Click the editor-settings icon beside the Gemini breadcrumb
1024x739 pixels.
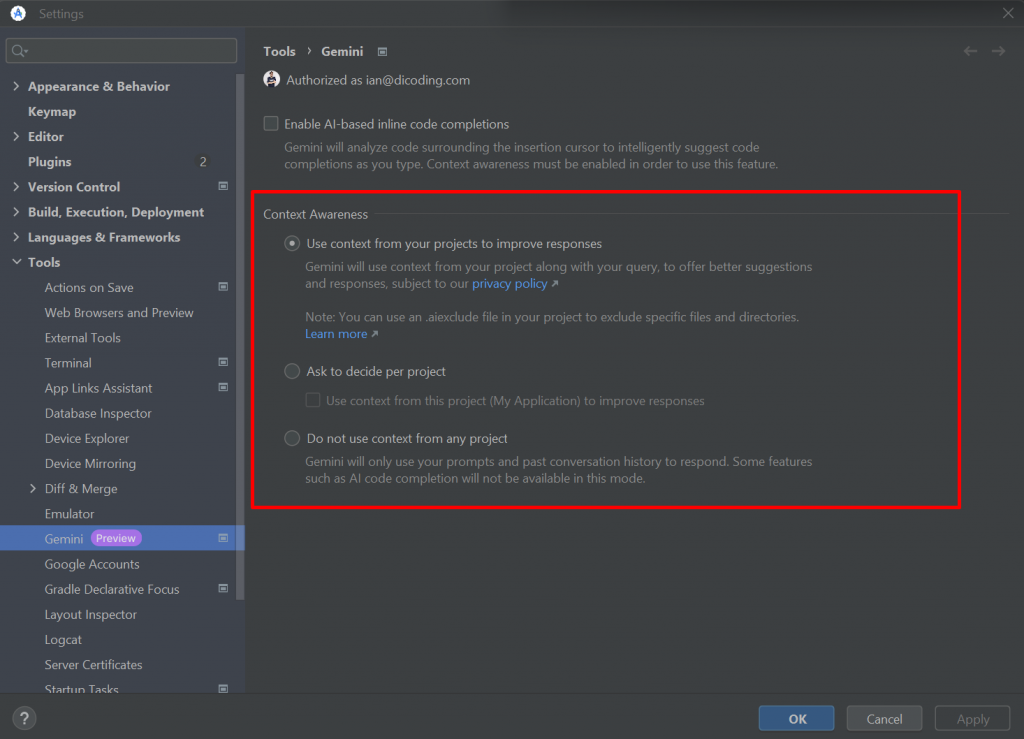(x=382, y=51)
